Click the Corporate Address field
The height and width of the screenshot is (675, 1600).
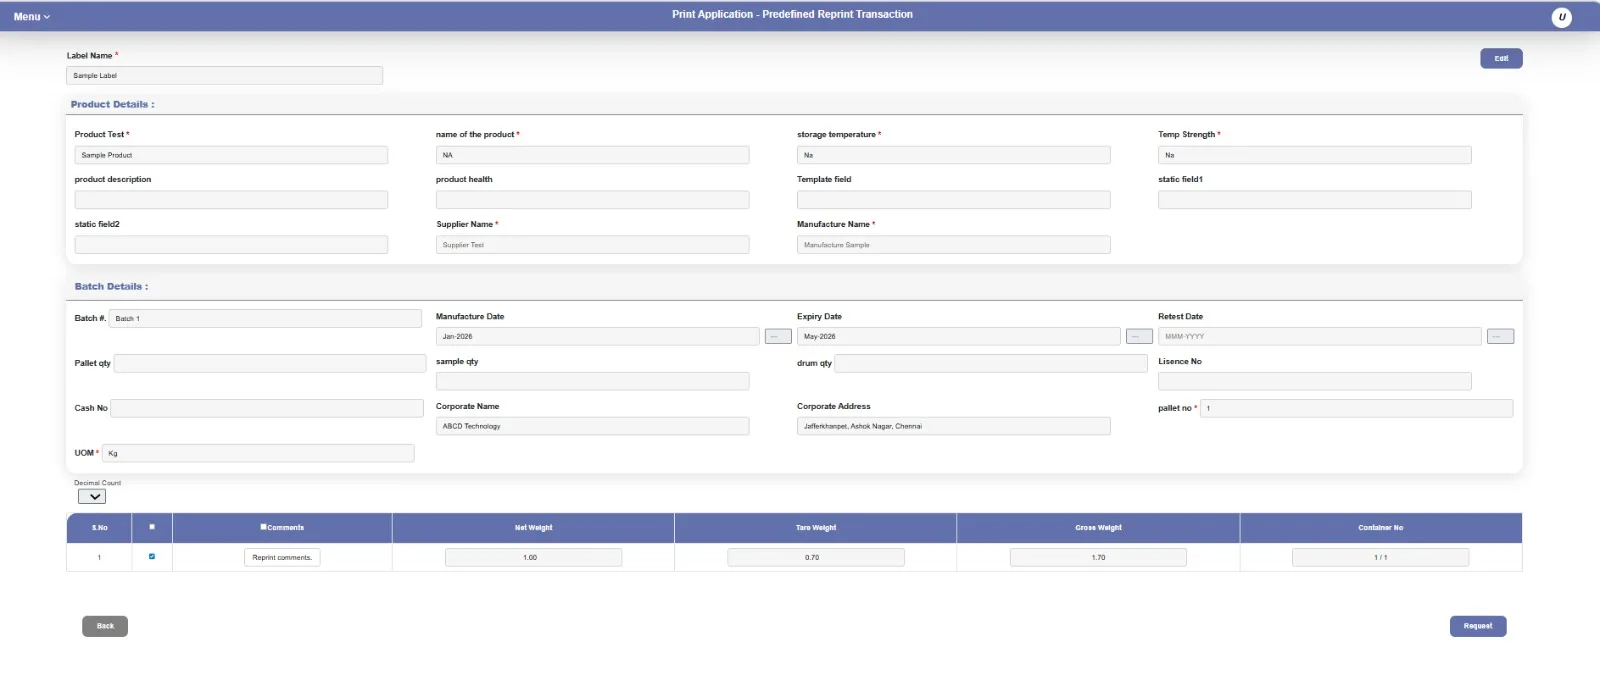(953, 426)
